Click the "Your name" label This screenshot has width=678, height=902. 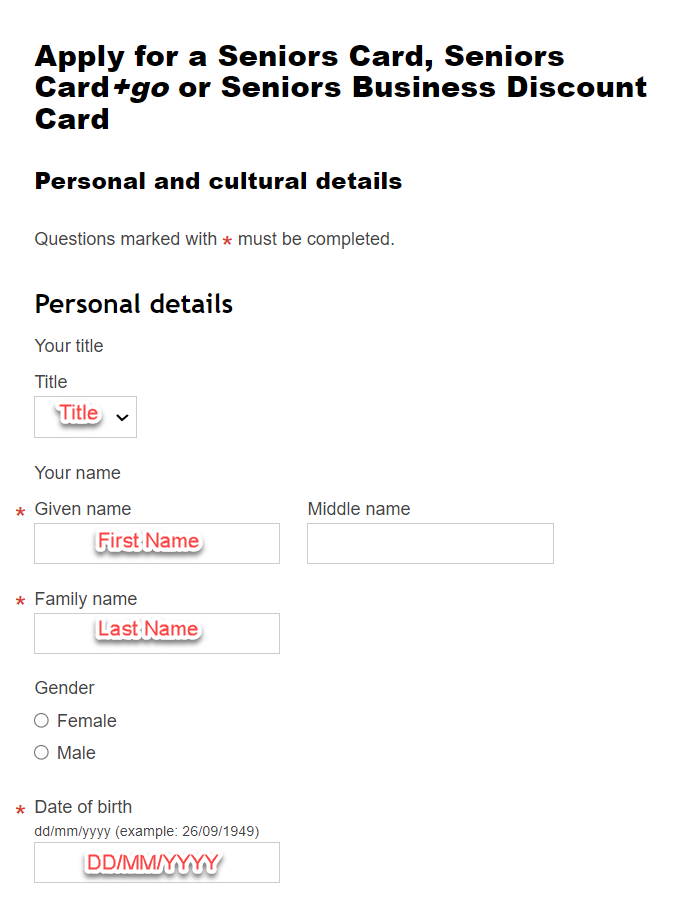click(77, 472)
